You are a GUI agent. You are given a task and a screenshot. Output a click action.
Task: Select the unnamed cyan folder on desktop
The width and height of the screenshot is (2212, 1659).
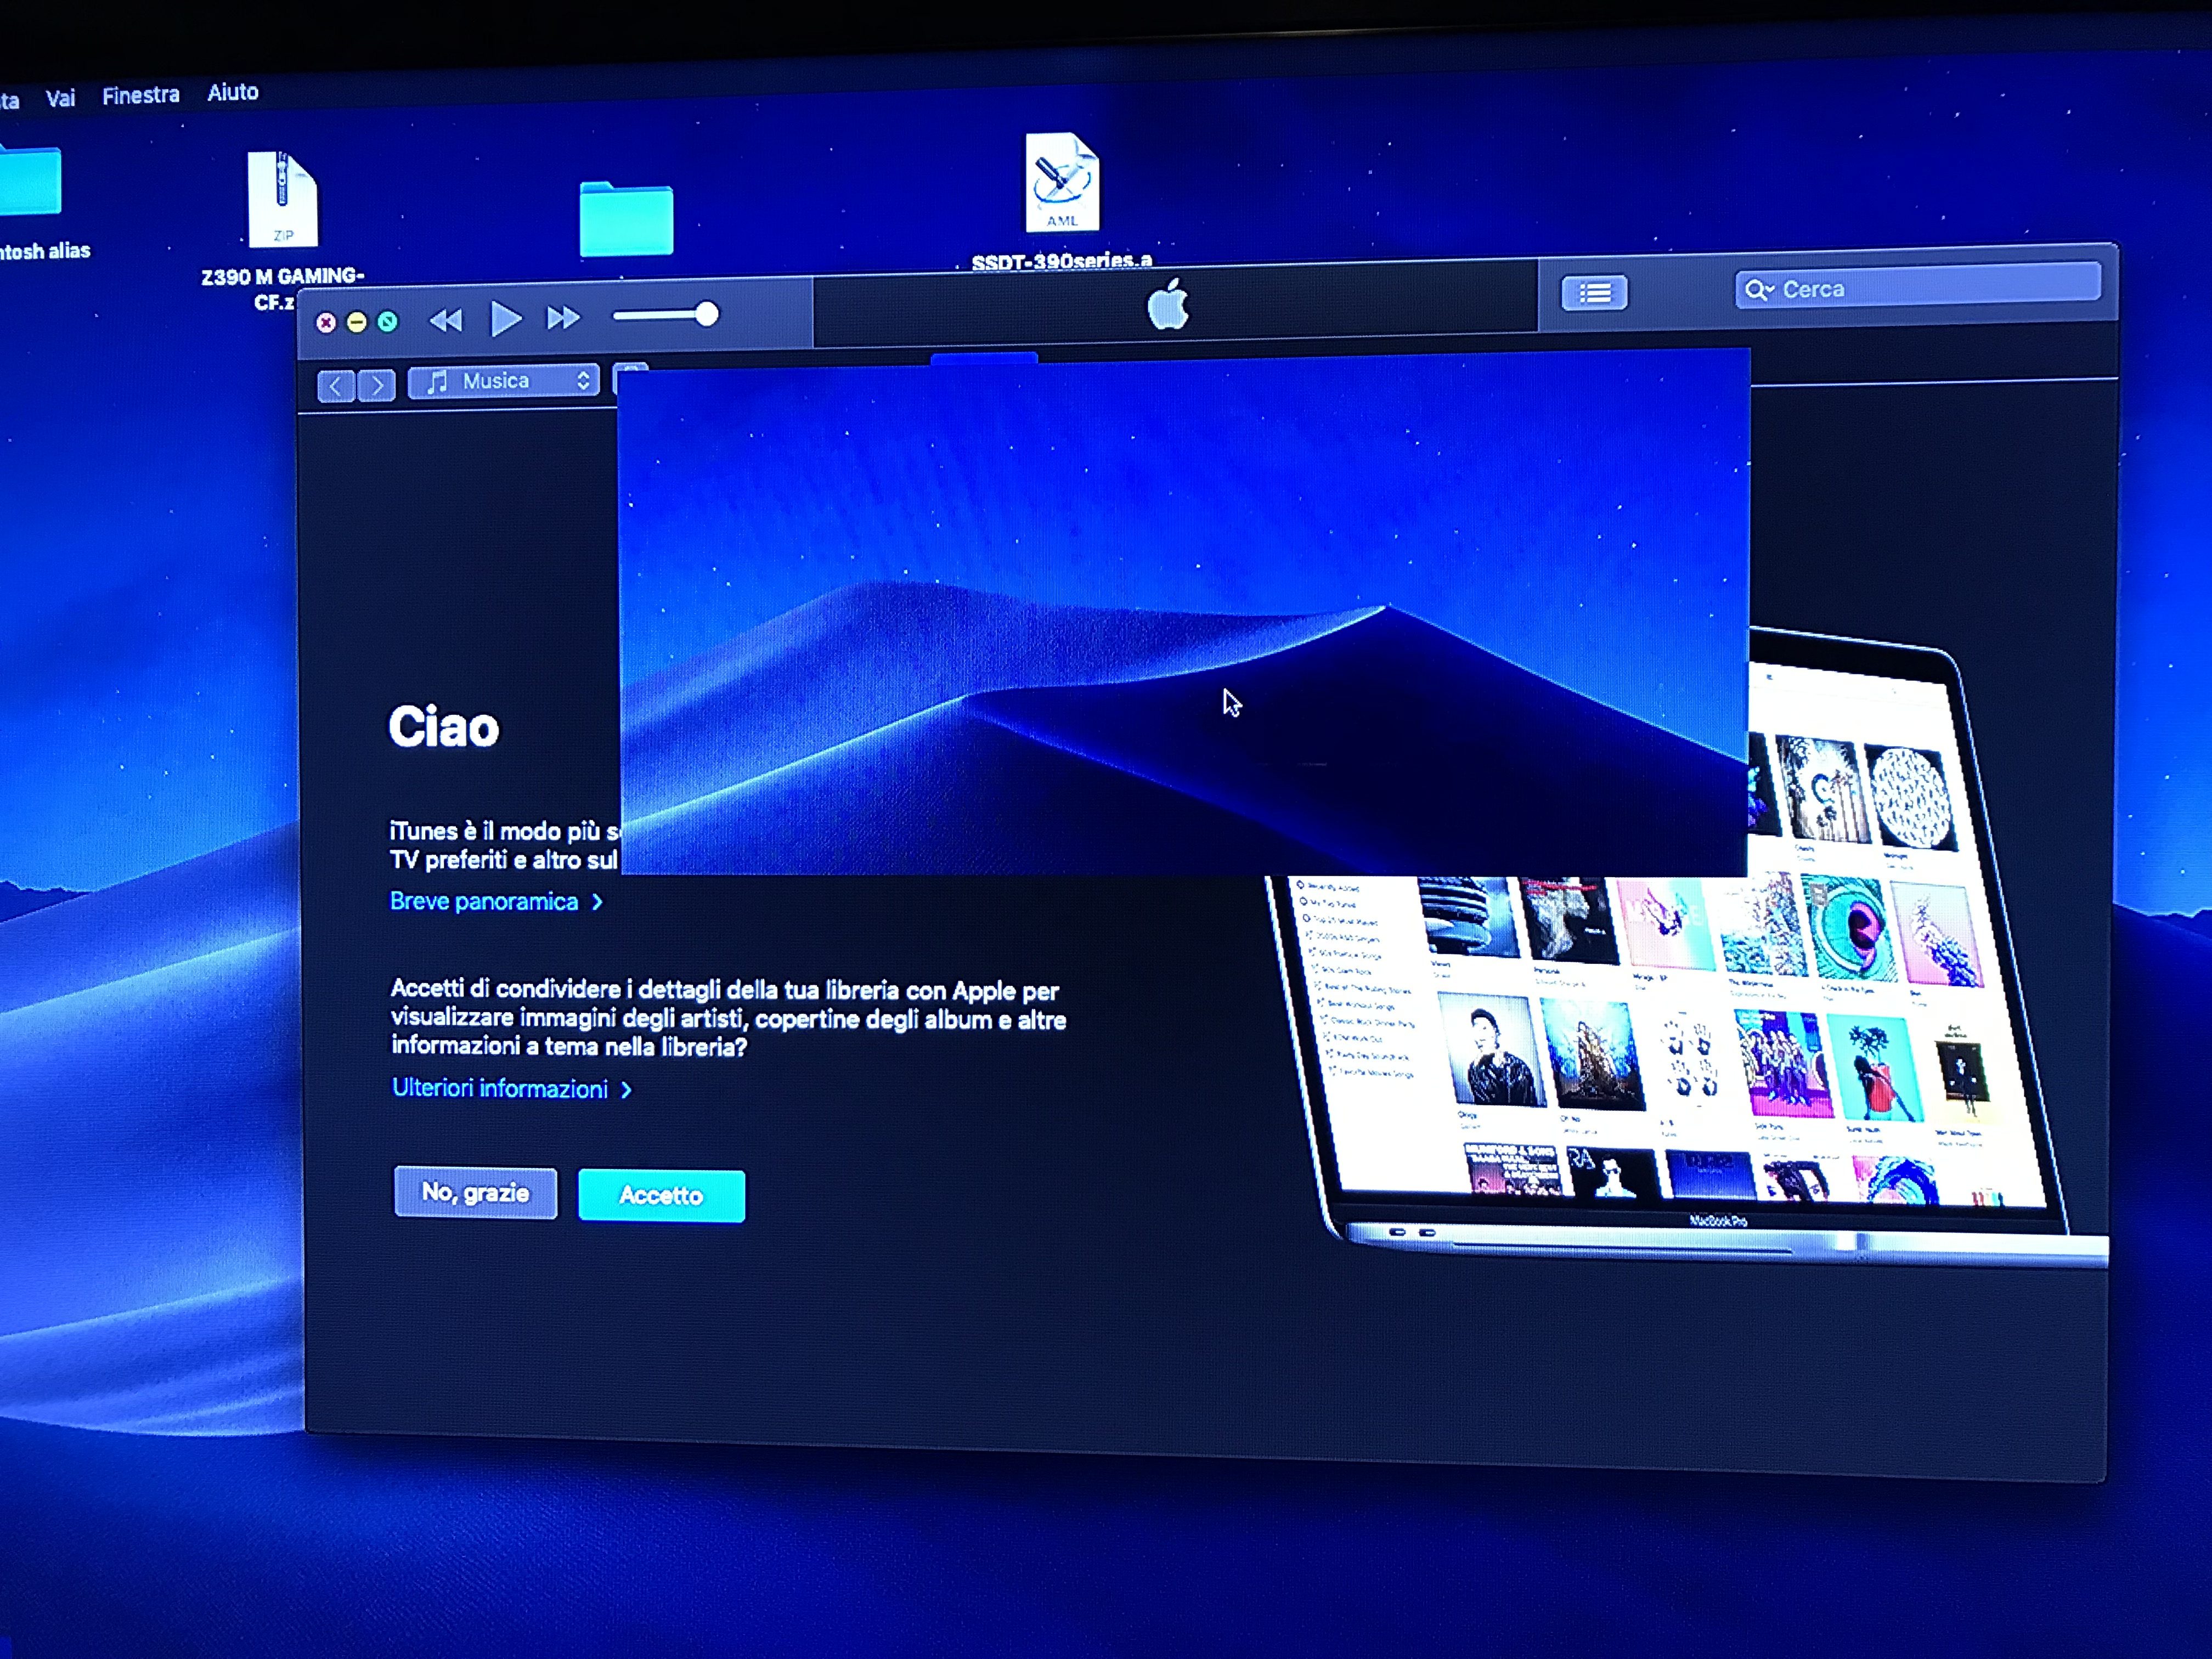point(626,218)
